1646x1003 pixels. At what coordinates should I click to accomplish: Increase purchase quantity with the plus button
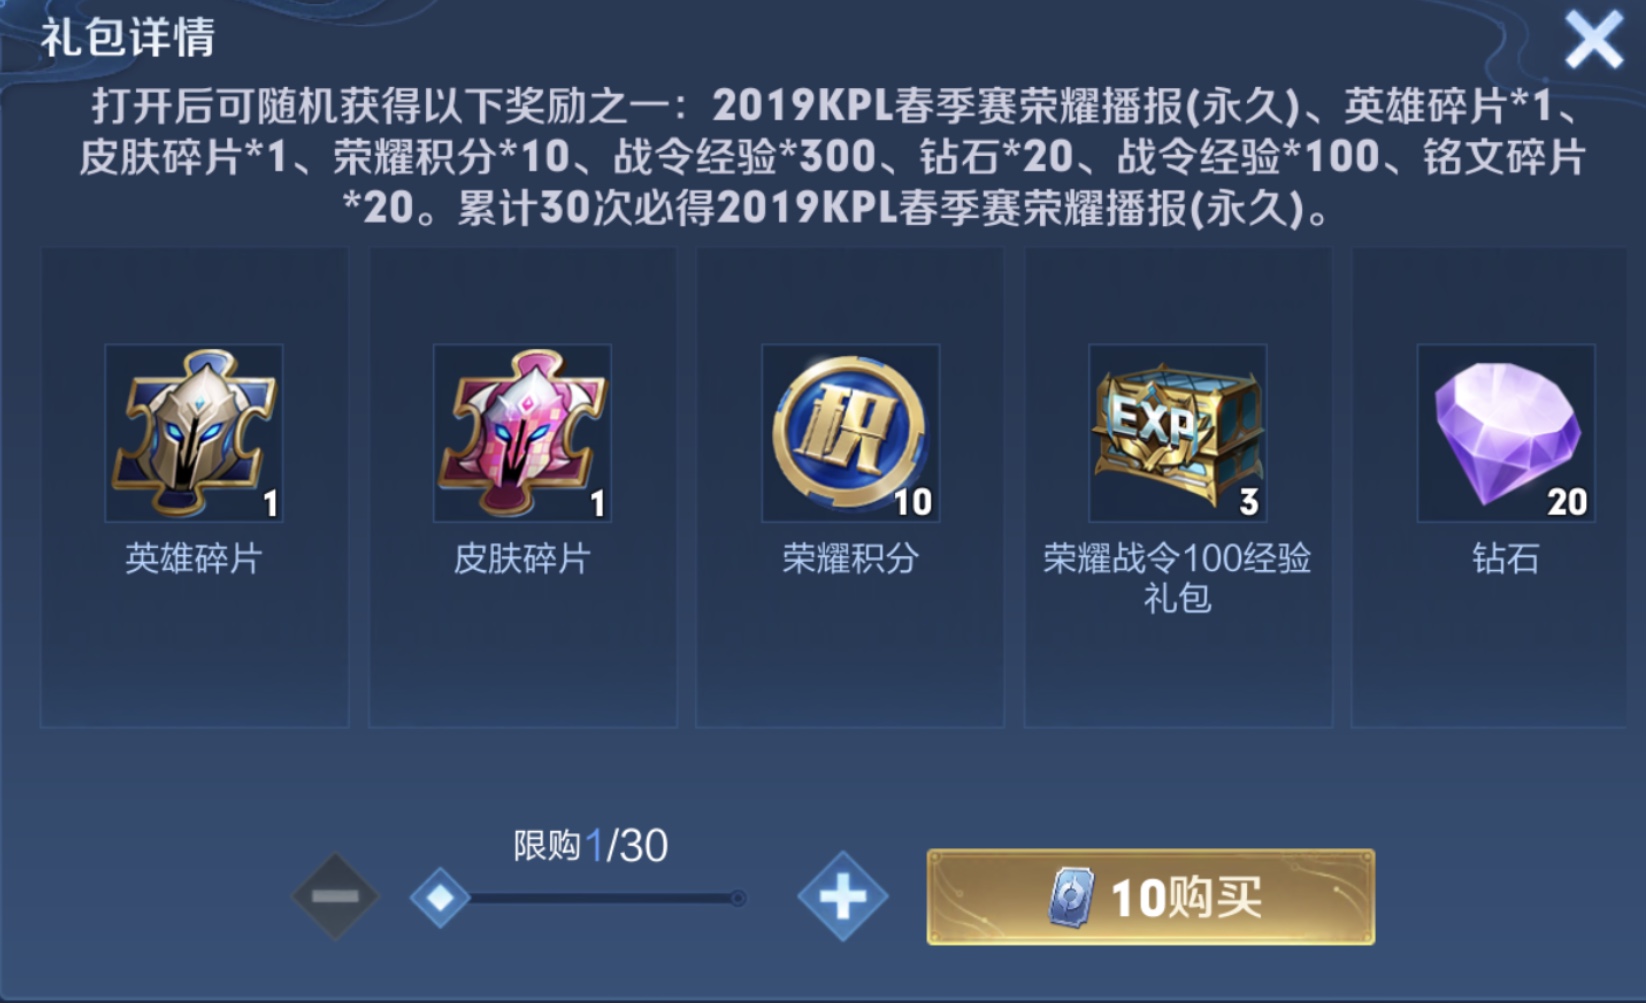click(x=842, y=896)
